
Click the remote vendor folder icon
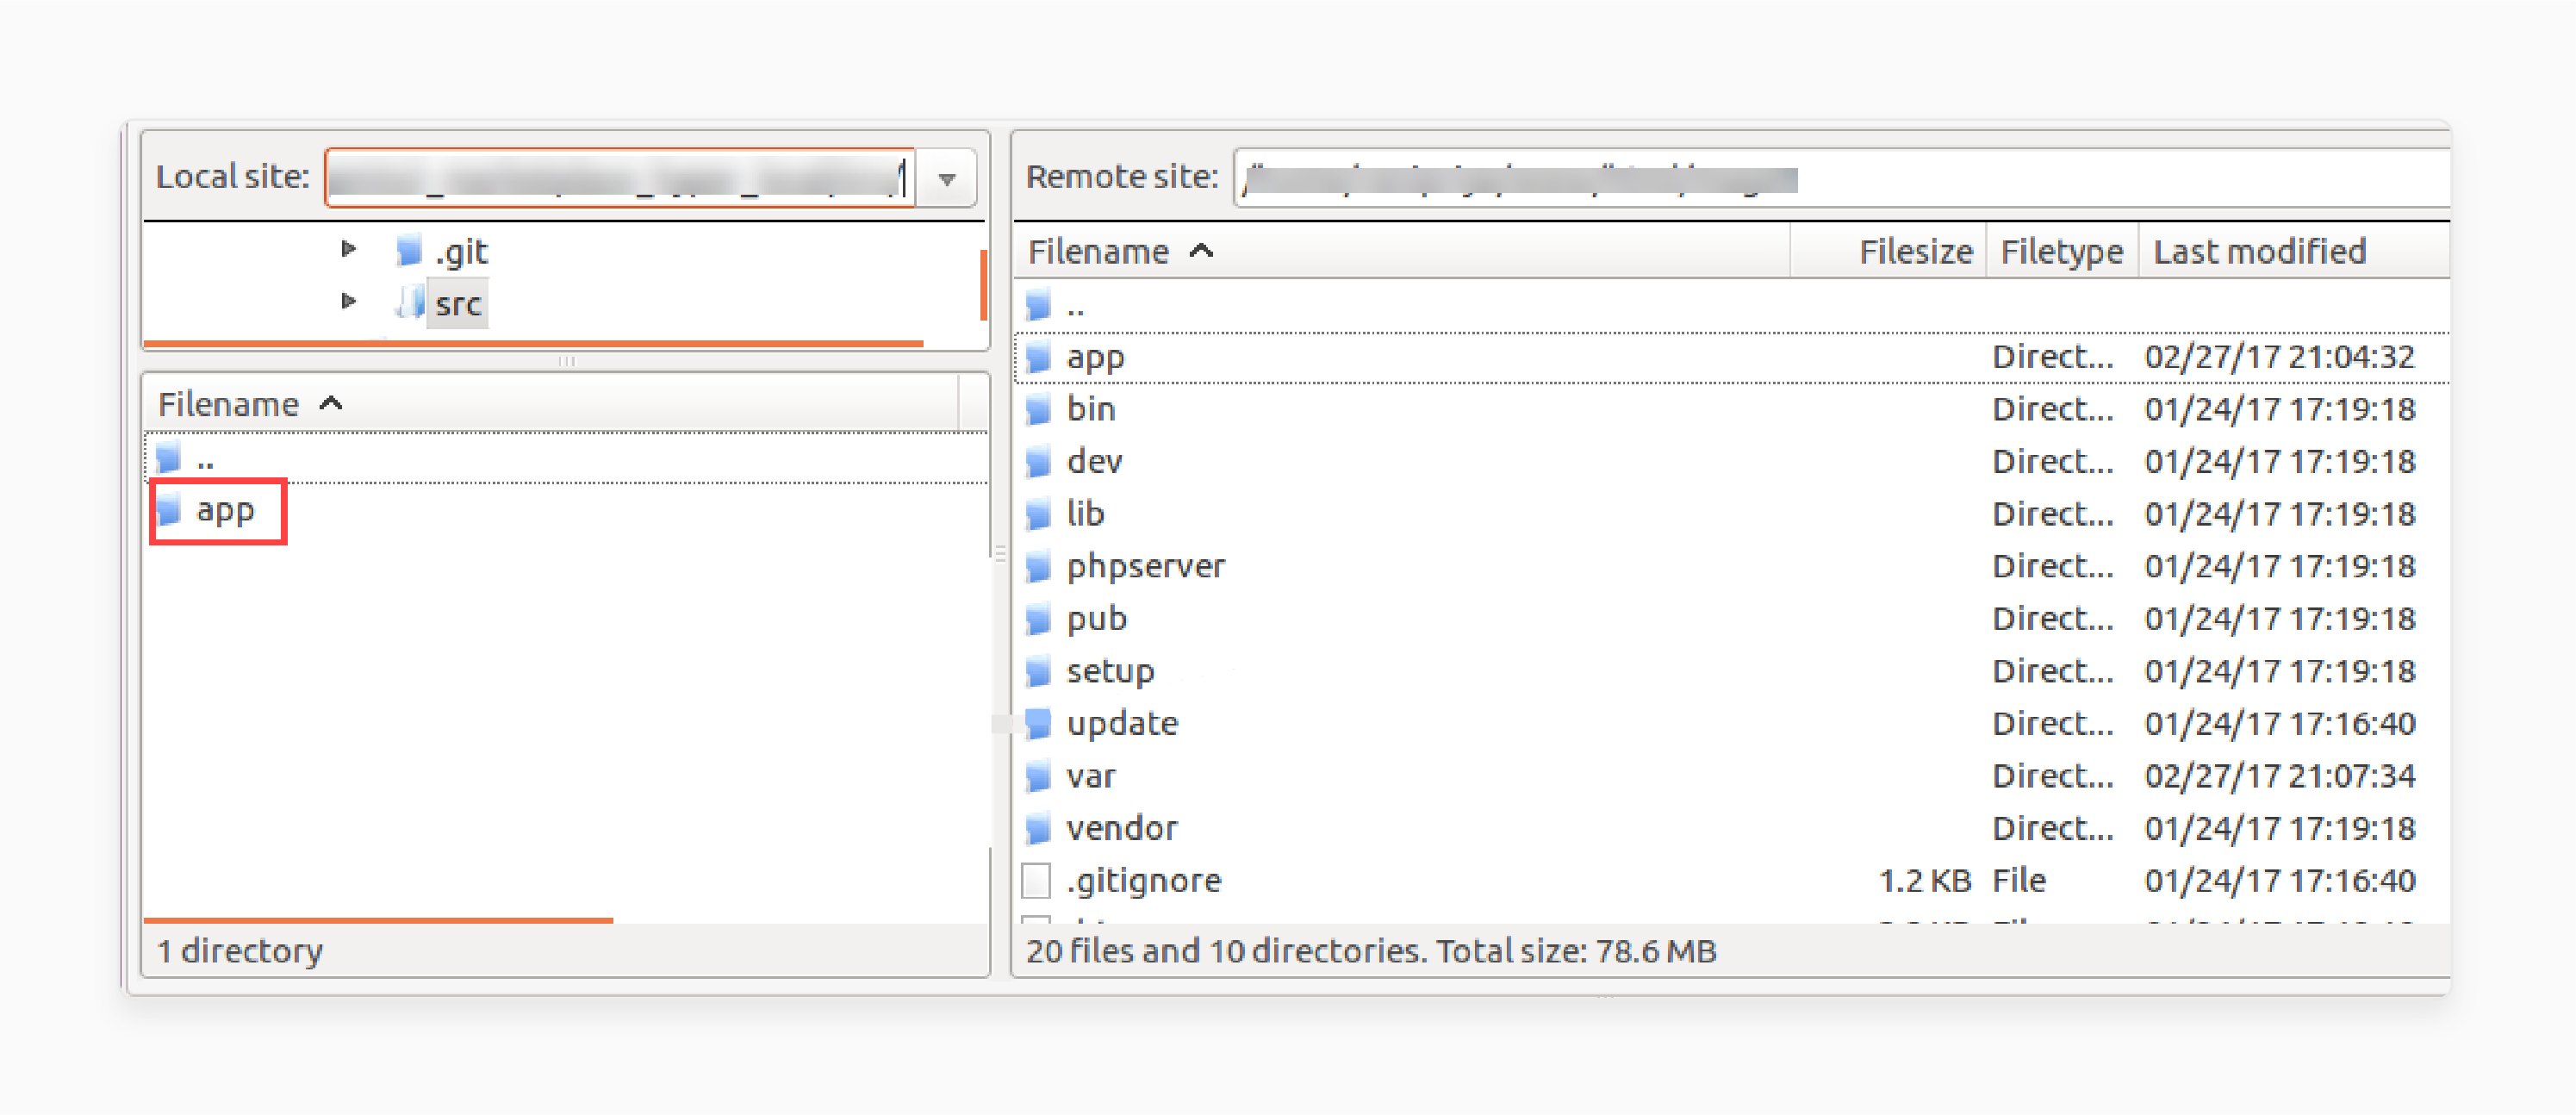(x=1039, y=828)
